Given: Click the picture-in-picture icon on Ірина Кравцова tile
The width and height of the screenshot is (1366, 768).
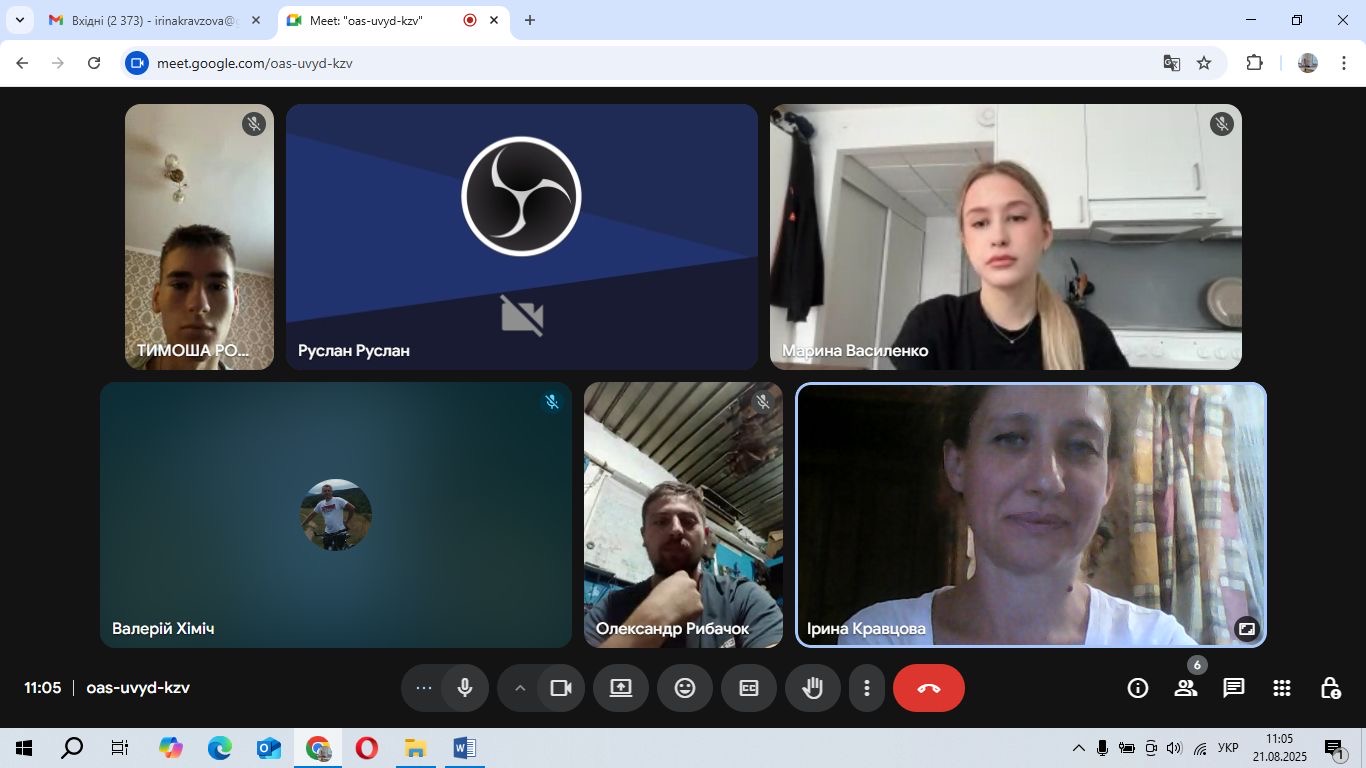Looking at the screenshot, I should [1246, 629].
